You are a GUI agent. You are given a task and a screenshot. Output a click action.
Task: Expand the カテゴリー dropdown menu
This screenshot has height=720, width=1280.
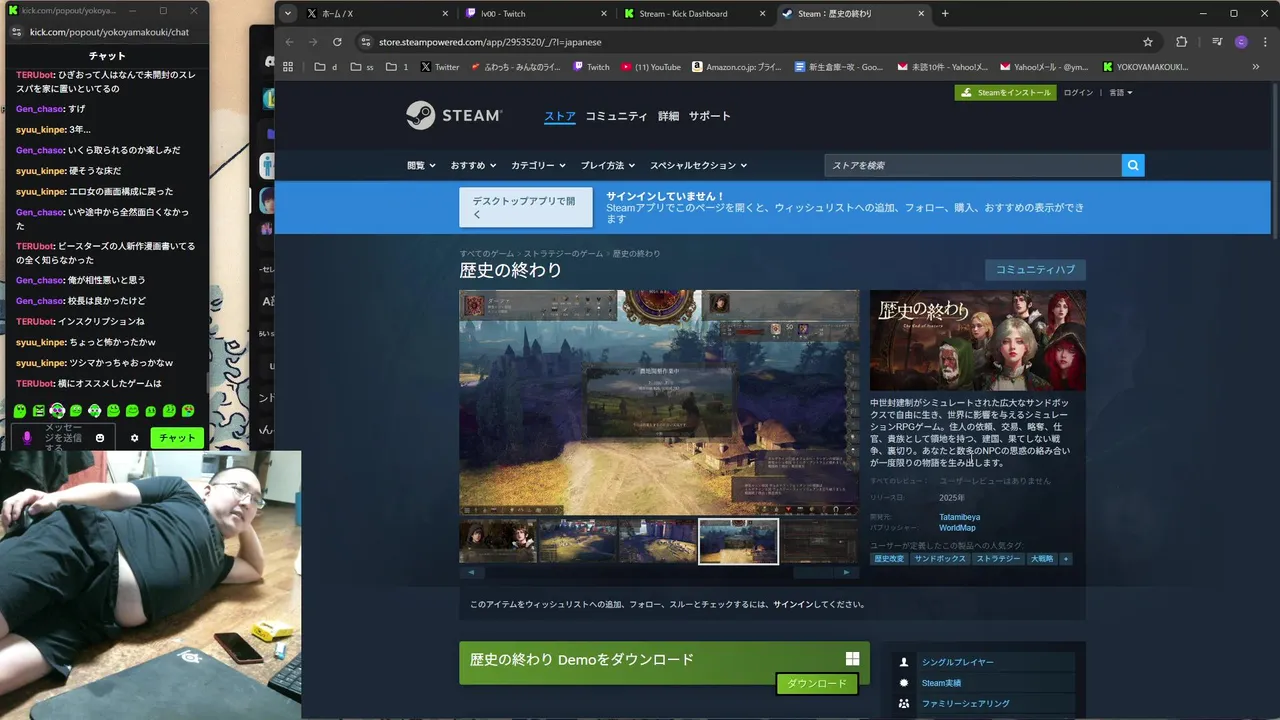pos(538,165)
